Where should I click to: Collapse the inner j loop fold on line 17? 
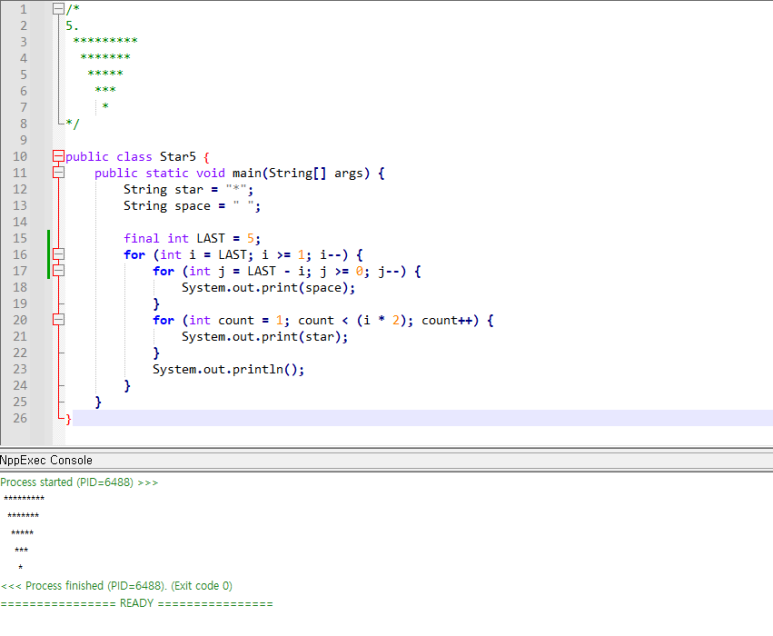(x=58, y=271)
